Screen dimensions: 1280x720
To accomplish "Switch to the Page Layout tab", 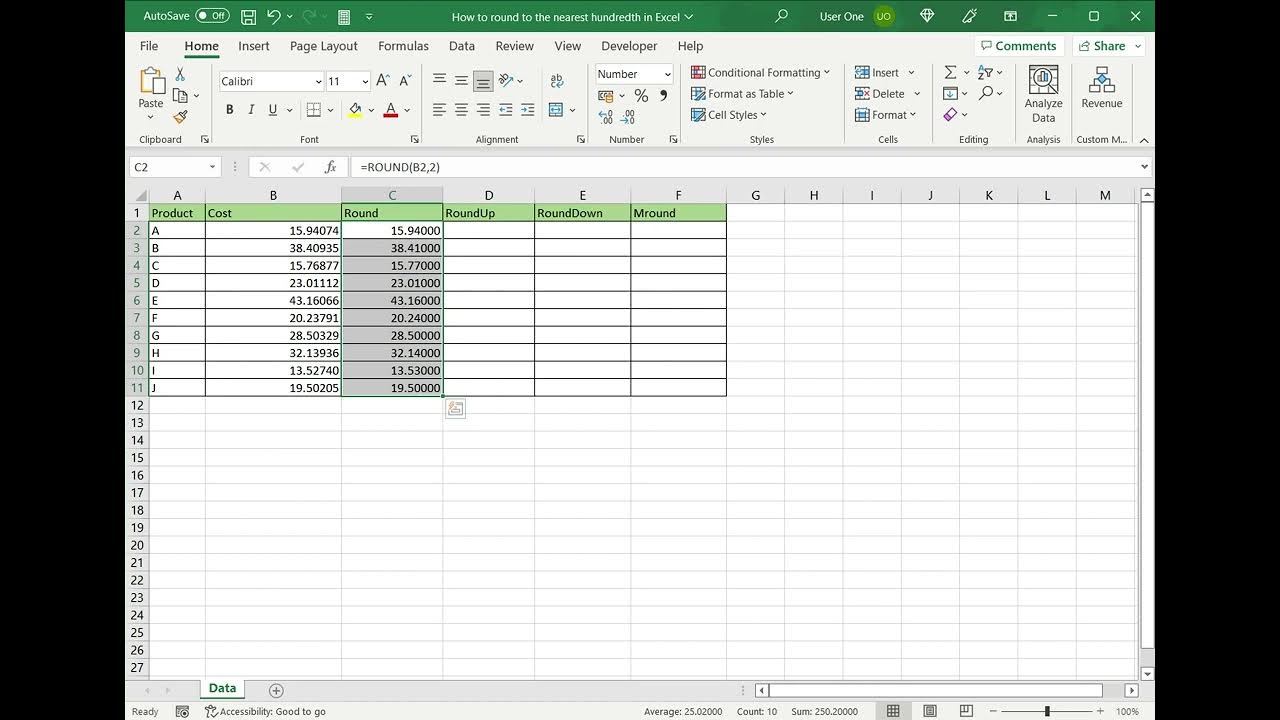I will (324, 46).
